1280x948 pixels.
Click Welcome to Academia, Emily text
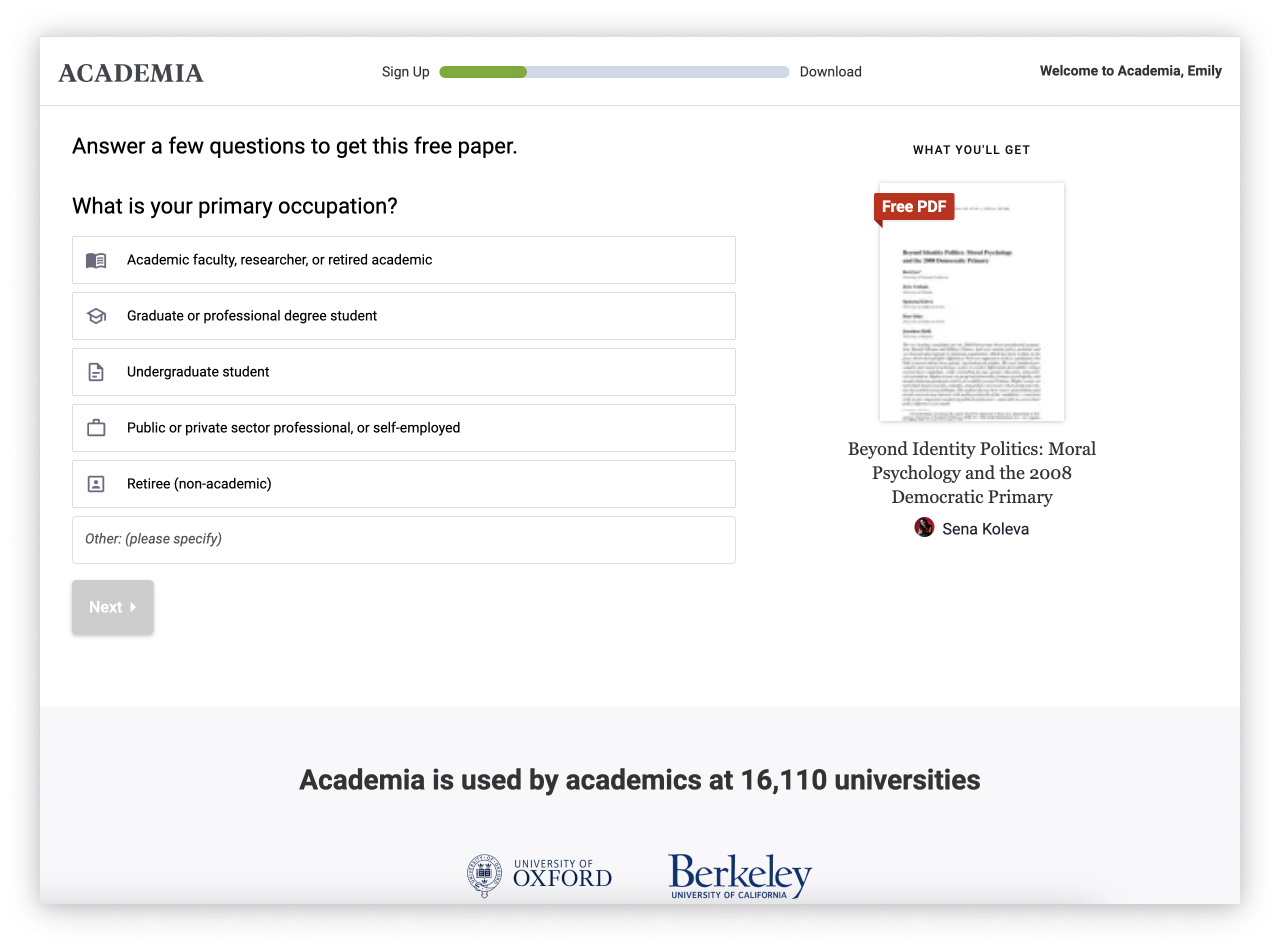1131,71
